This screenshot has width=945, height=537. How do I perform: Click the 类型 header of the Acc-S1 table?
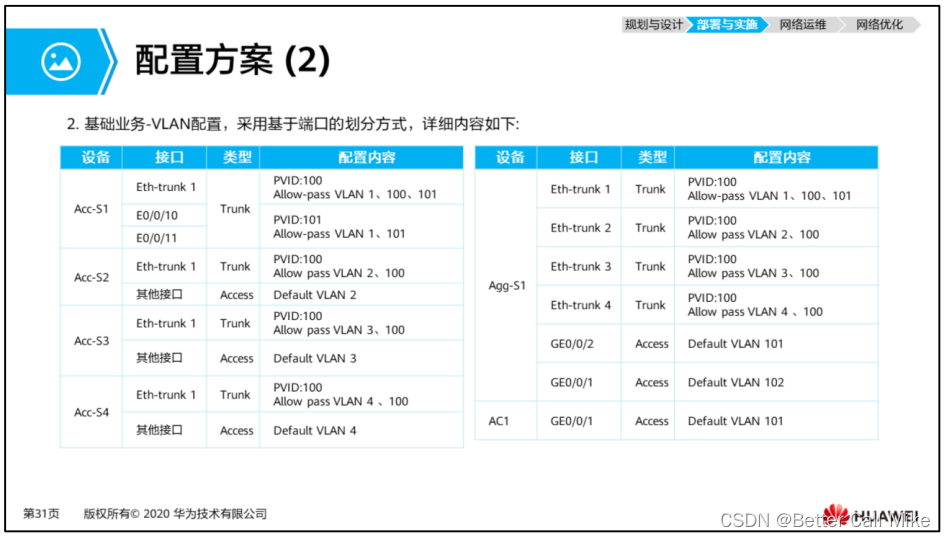click(x=233, y=157)
